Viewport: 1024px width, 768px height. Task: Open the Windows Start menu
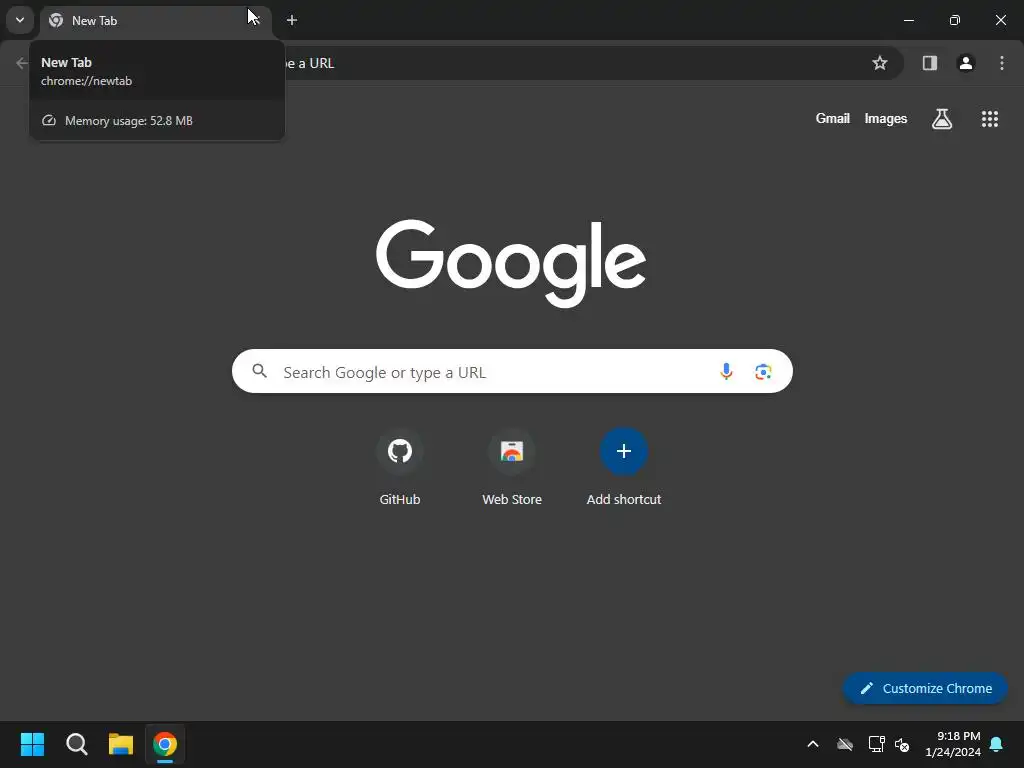click(32, 744)
